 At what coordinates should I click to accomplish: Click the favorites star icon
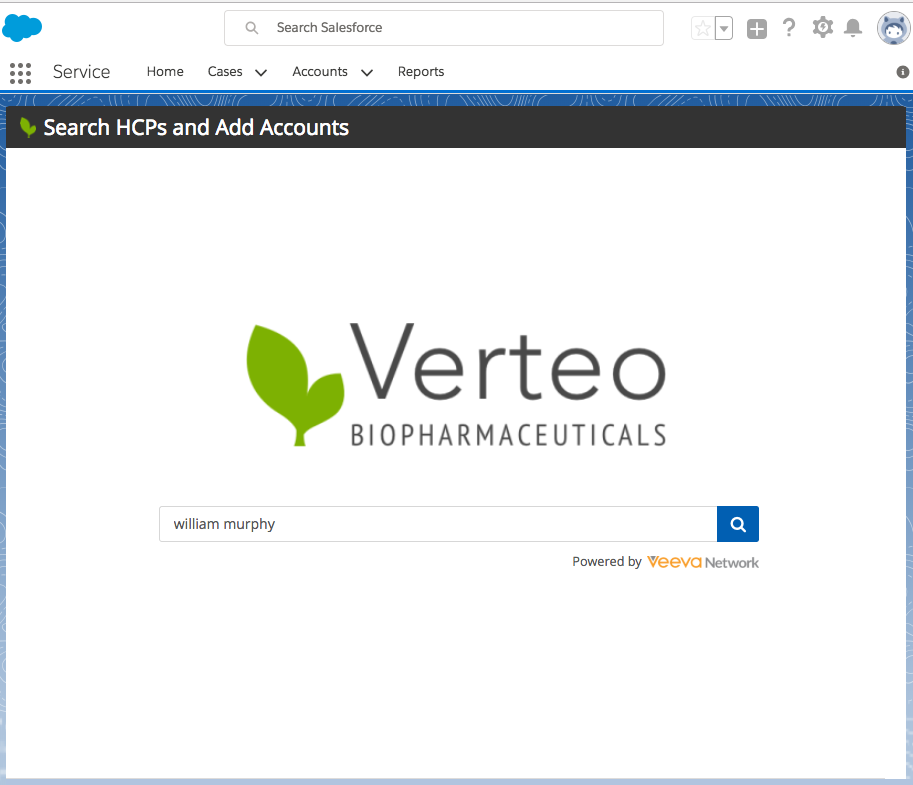click(x=703, y=28)
